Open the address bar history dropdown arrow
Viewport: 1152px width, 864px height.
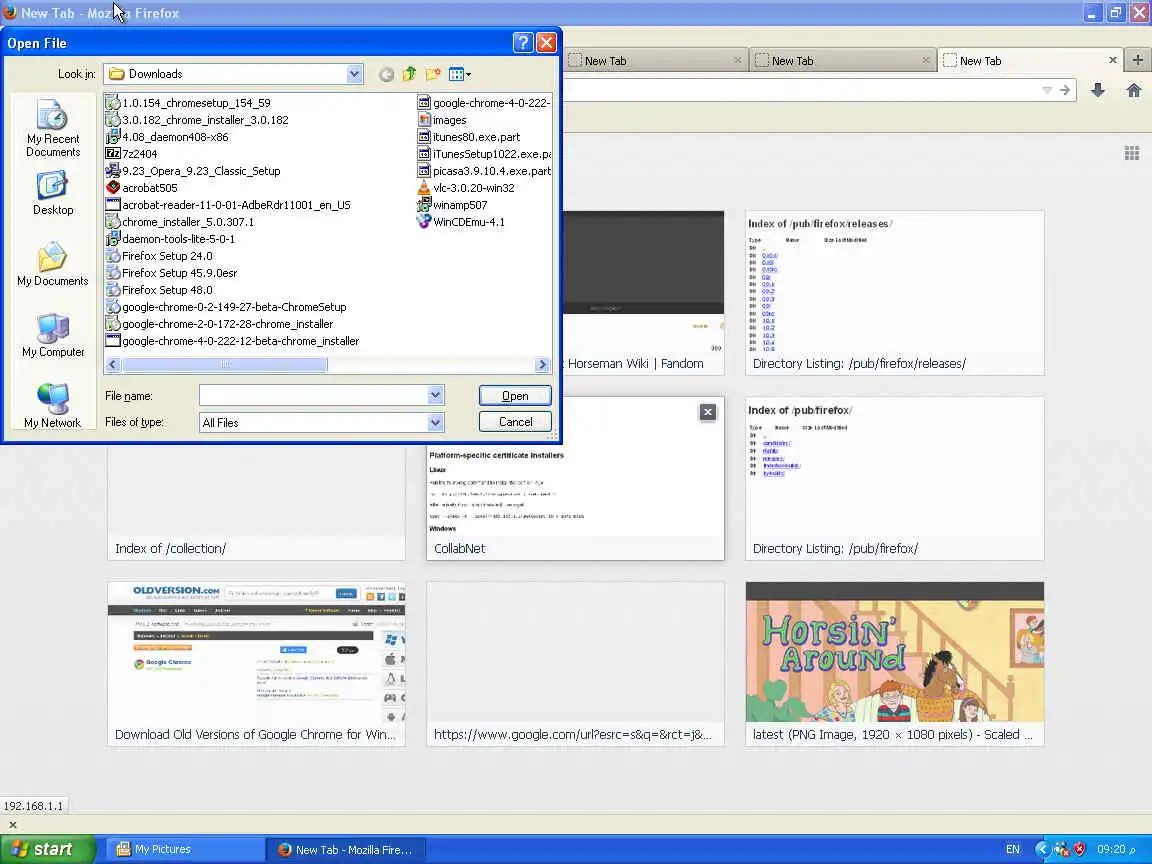[1047, 90]
